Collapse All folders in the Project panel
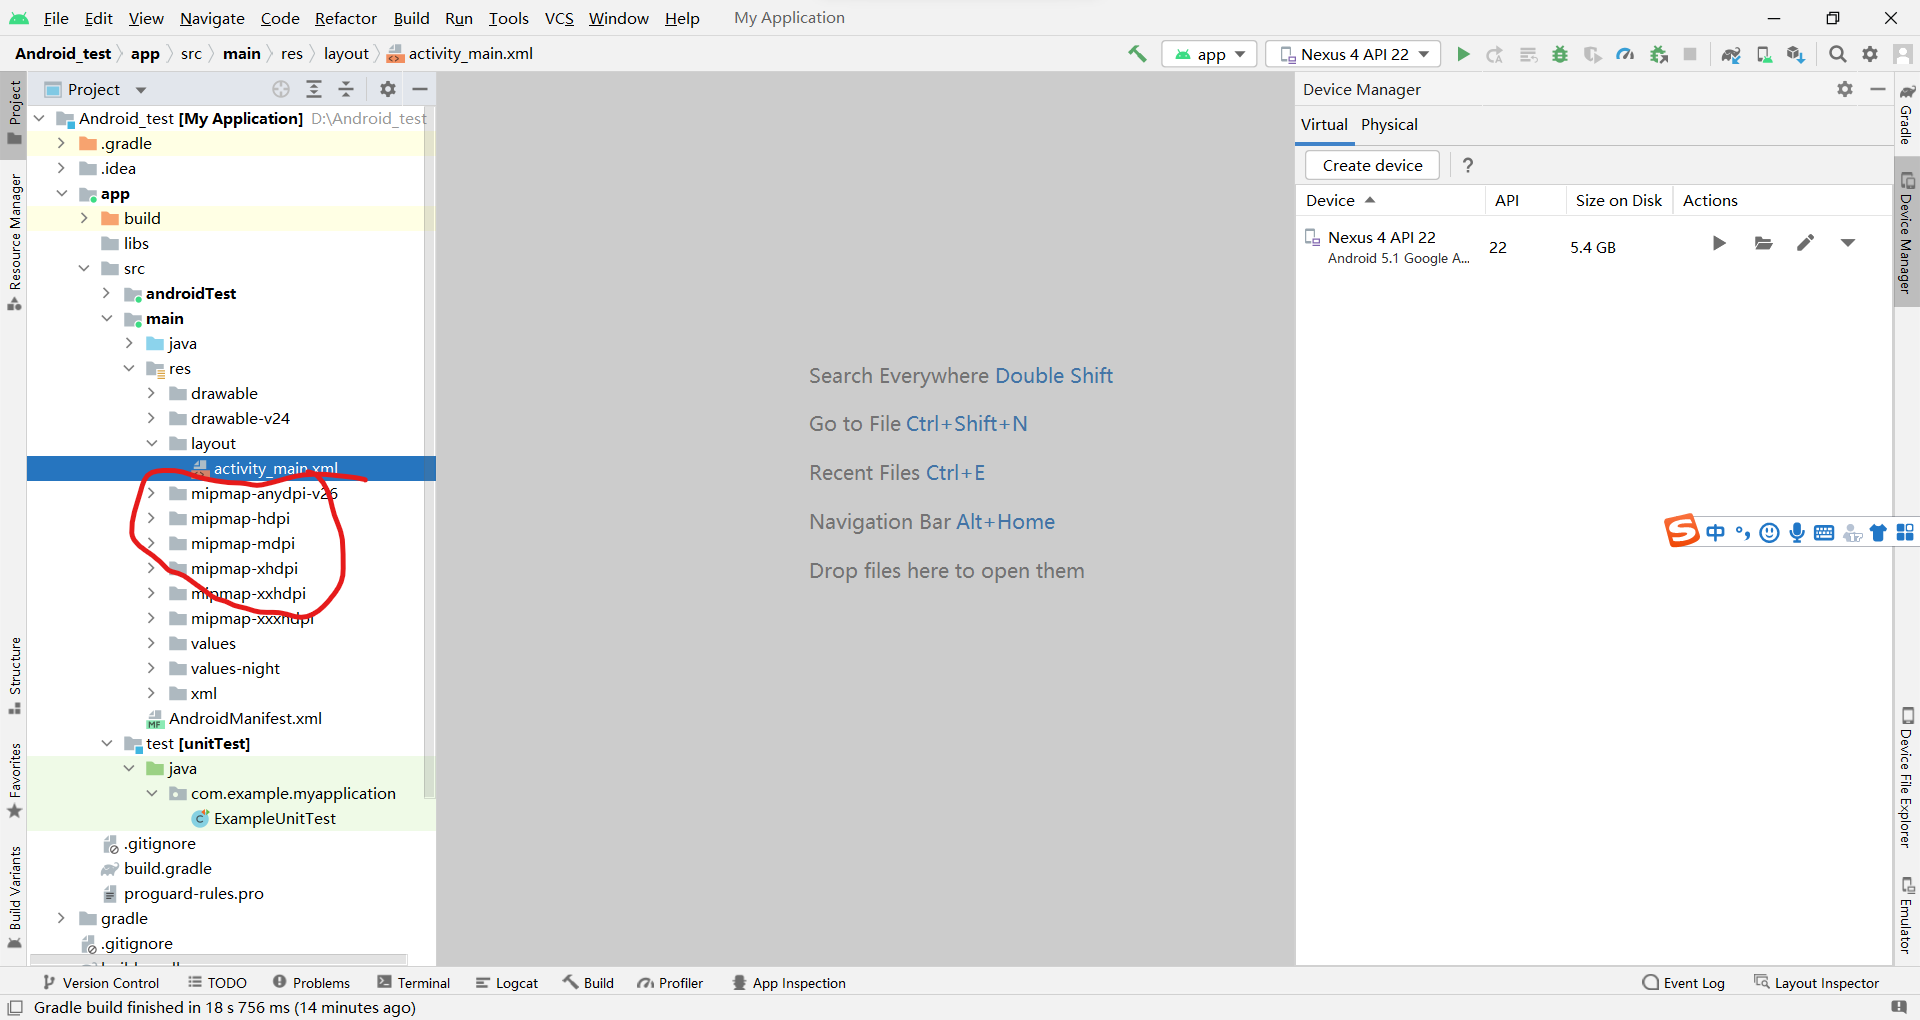This screenshot has width=1920, height=1020. 346,88
